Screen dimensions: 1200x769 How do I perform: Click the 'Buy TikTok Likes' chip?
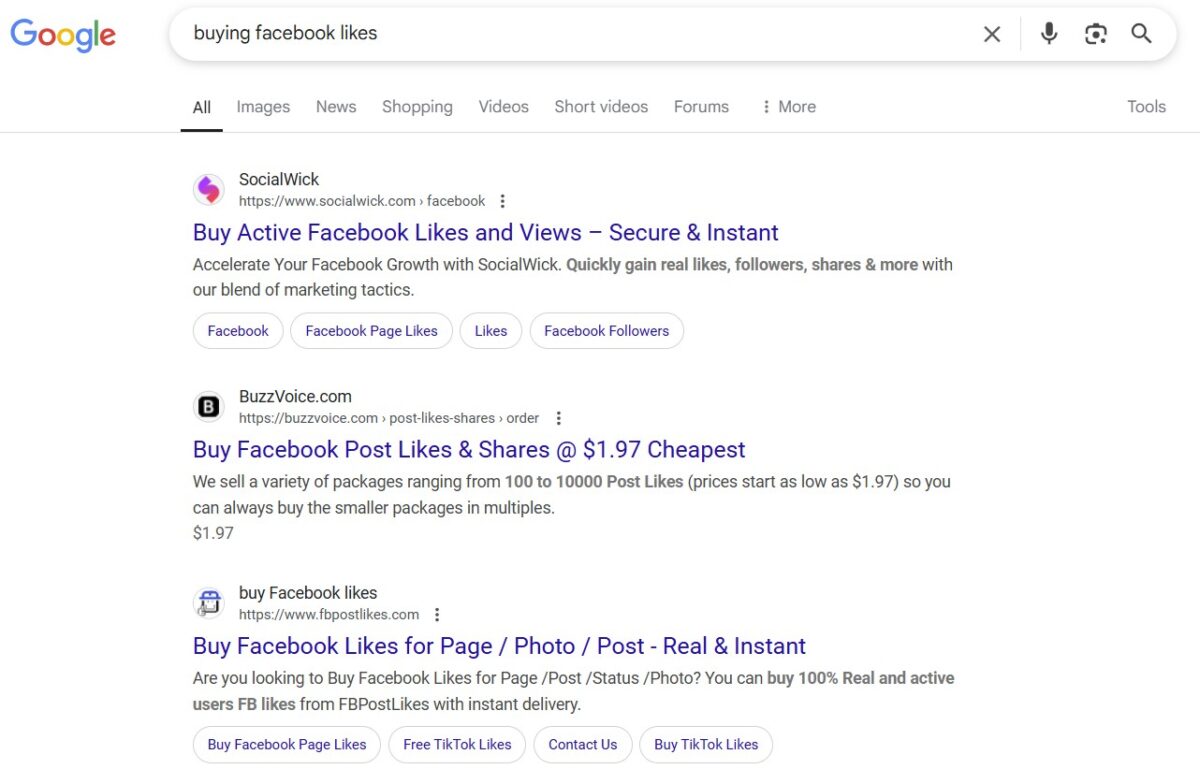click(x=706, y=744)
